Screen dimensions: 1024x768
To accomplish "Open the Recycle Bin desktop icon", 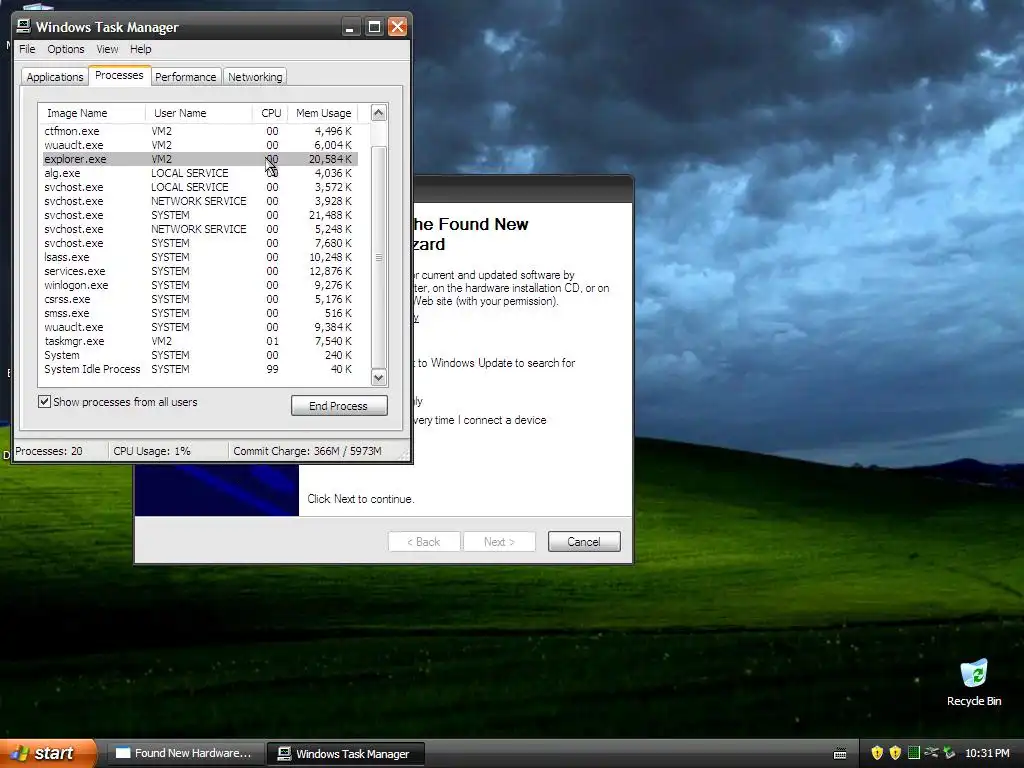I will pyautogui.click(x=974, y=682).
